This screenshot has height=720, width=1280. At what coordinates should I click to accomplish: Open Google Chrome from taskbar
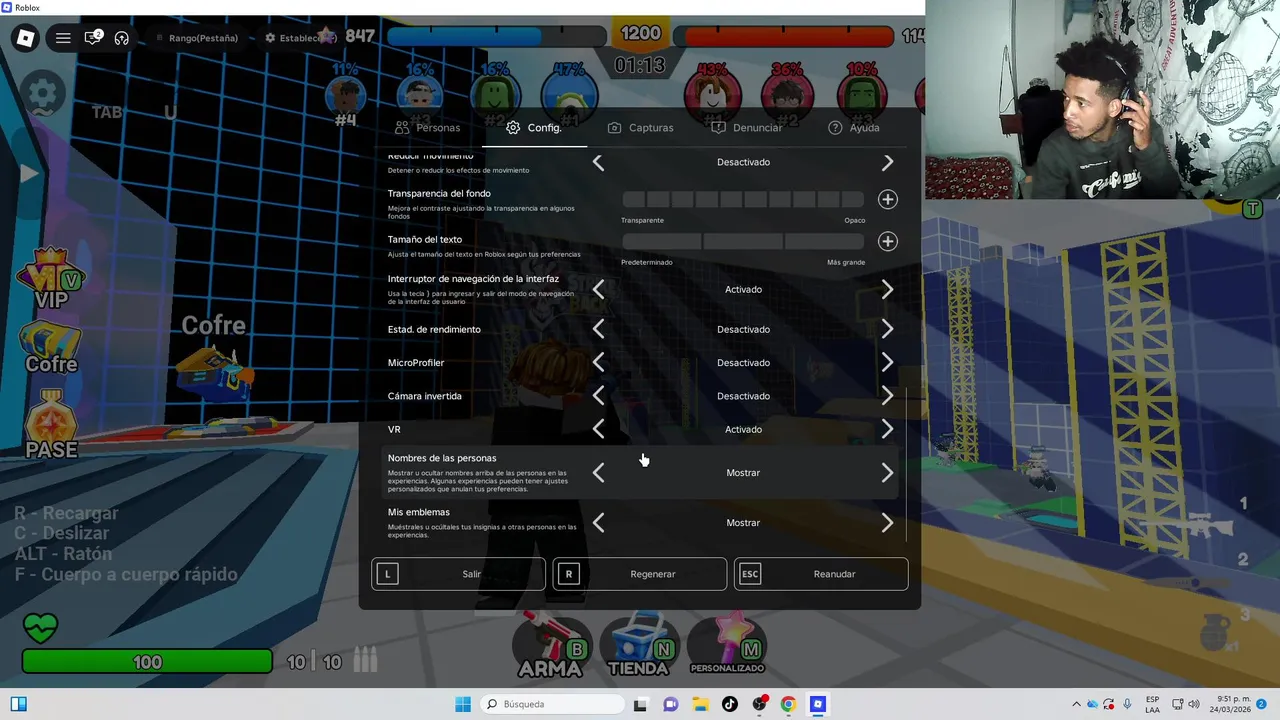coord(788,704)
